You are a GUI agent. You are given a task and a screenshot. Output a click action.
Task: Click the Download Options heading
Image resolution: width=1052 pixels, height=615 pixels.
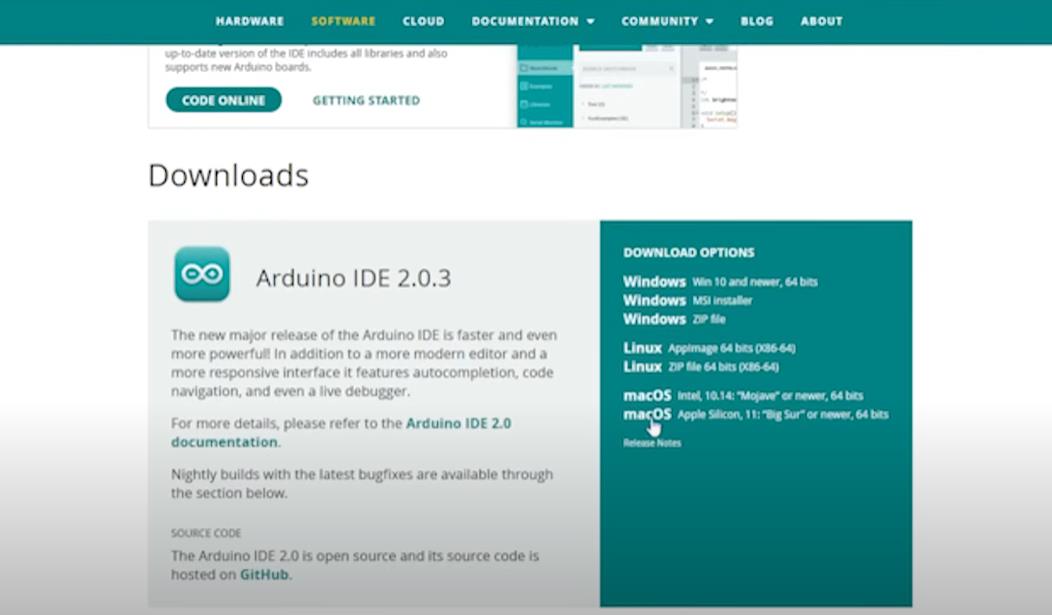[689, 253]
